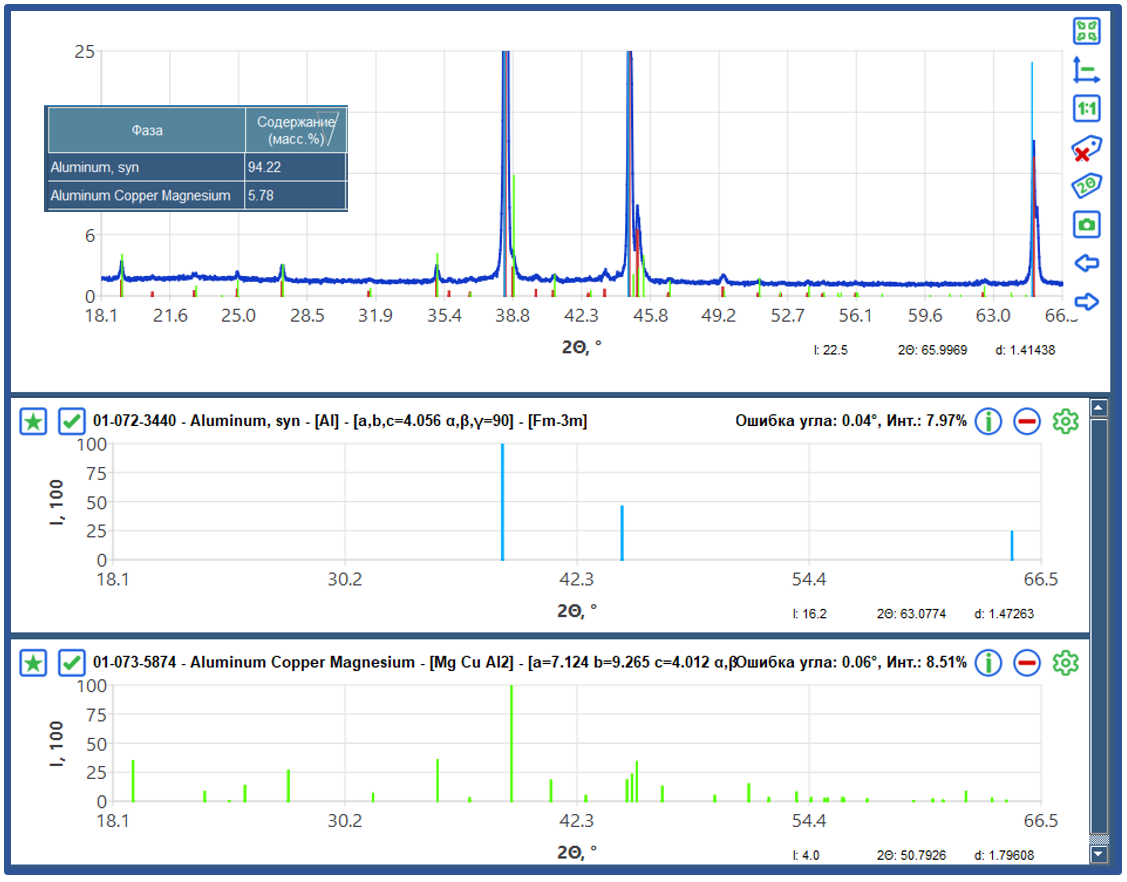Open info for the Aluminum, syn phase
Image resolution: width=1127 pixels, height=882 pixels.
point(988,421)
